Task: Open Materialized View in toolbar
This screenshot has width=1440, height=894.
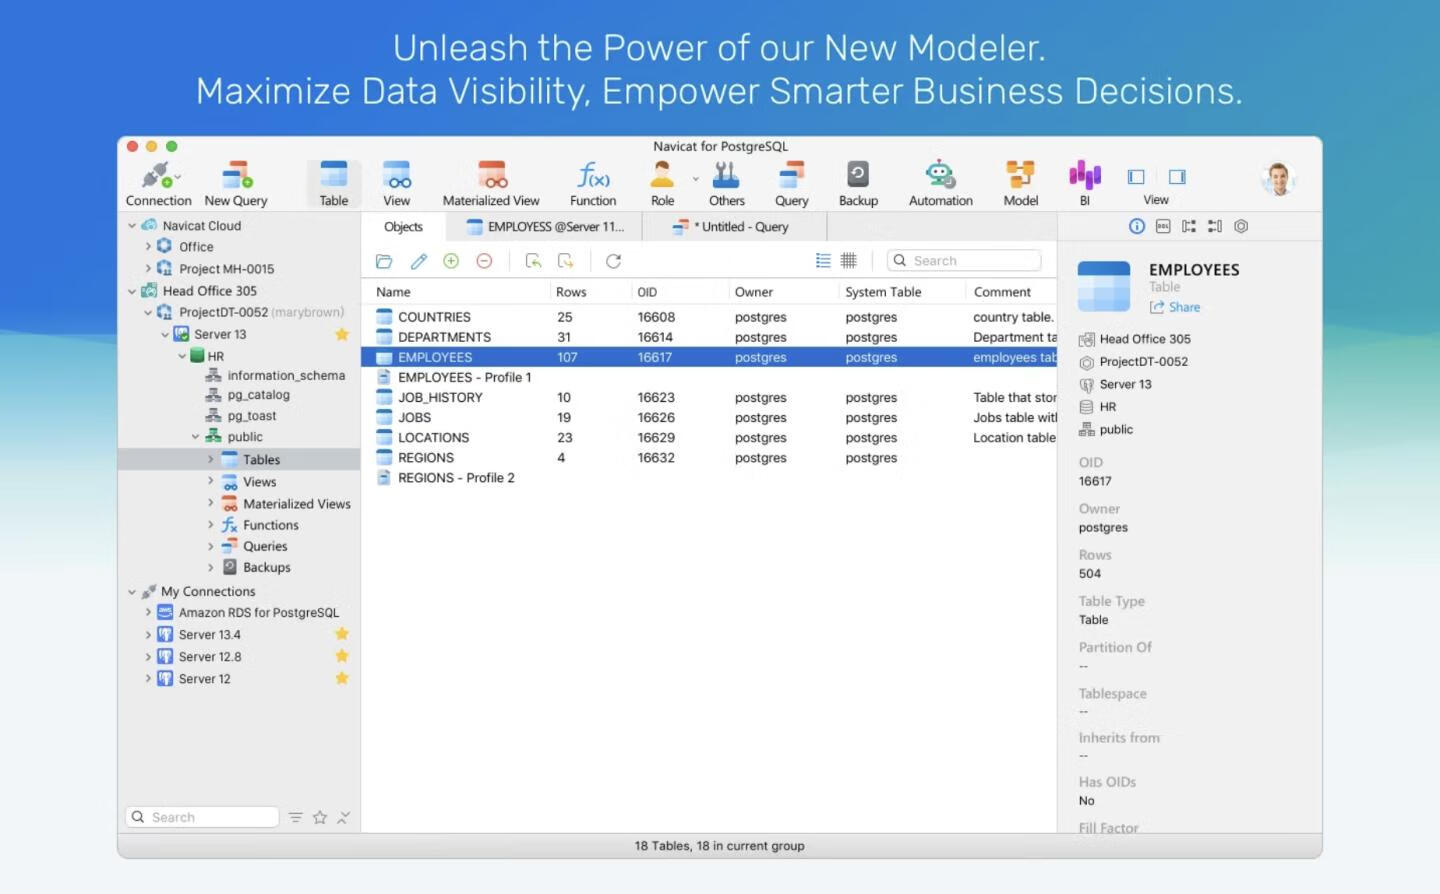Action: pyautogui.click(x=491, y=184)
